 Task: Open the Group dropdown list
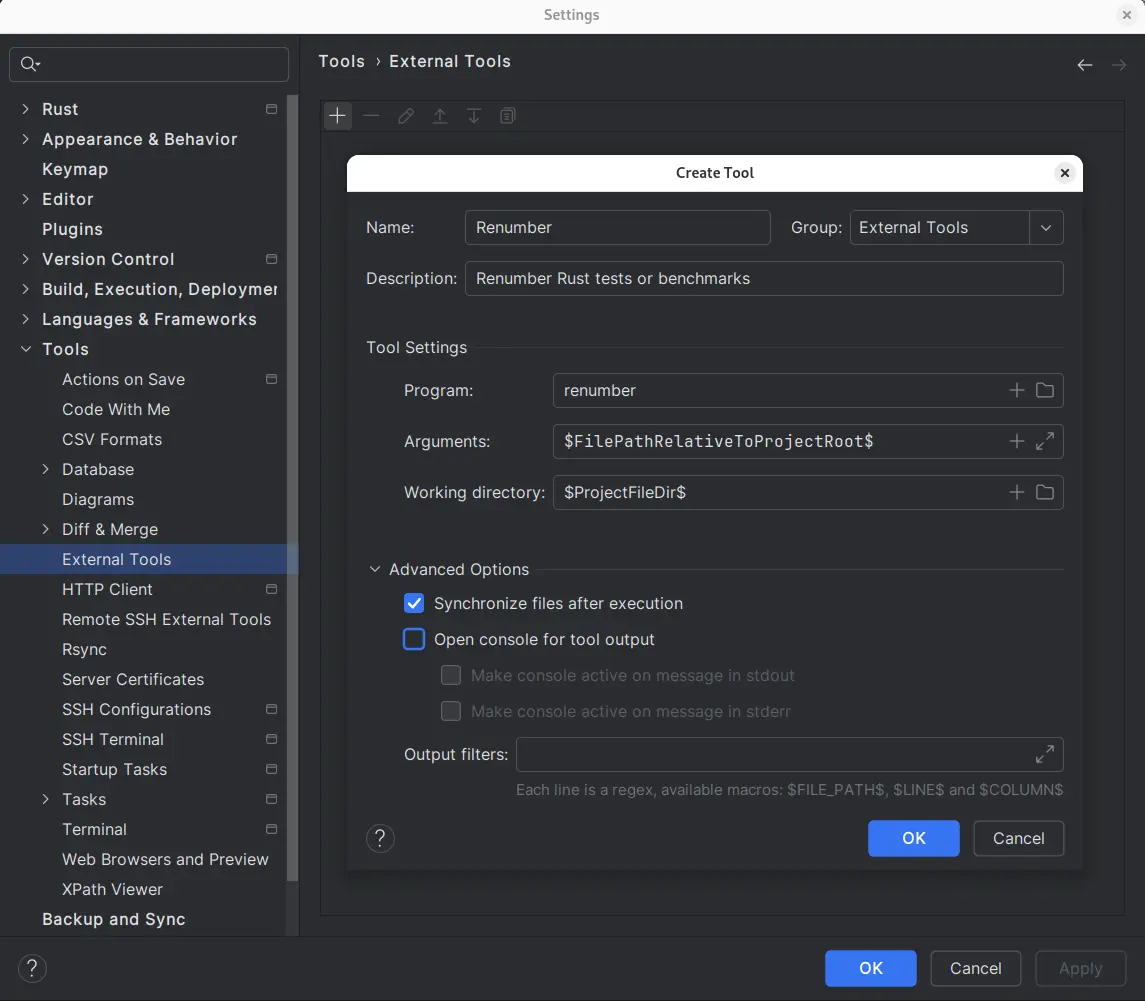pyautogui.click(x=1046, y=227)
